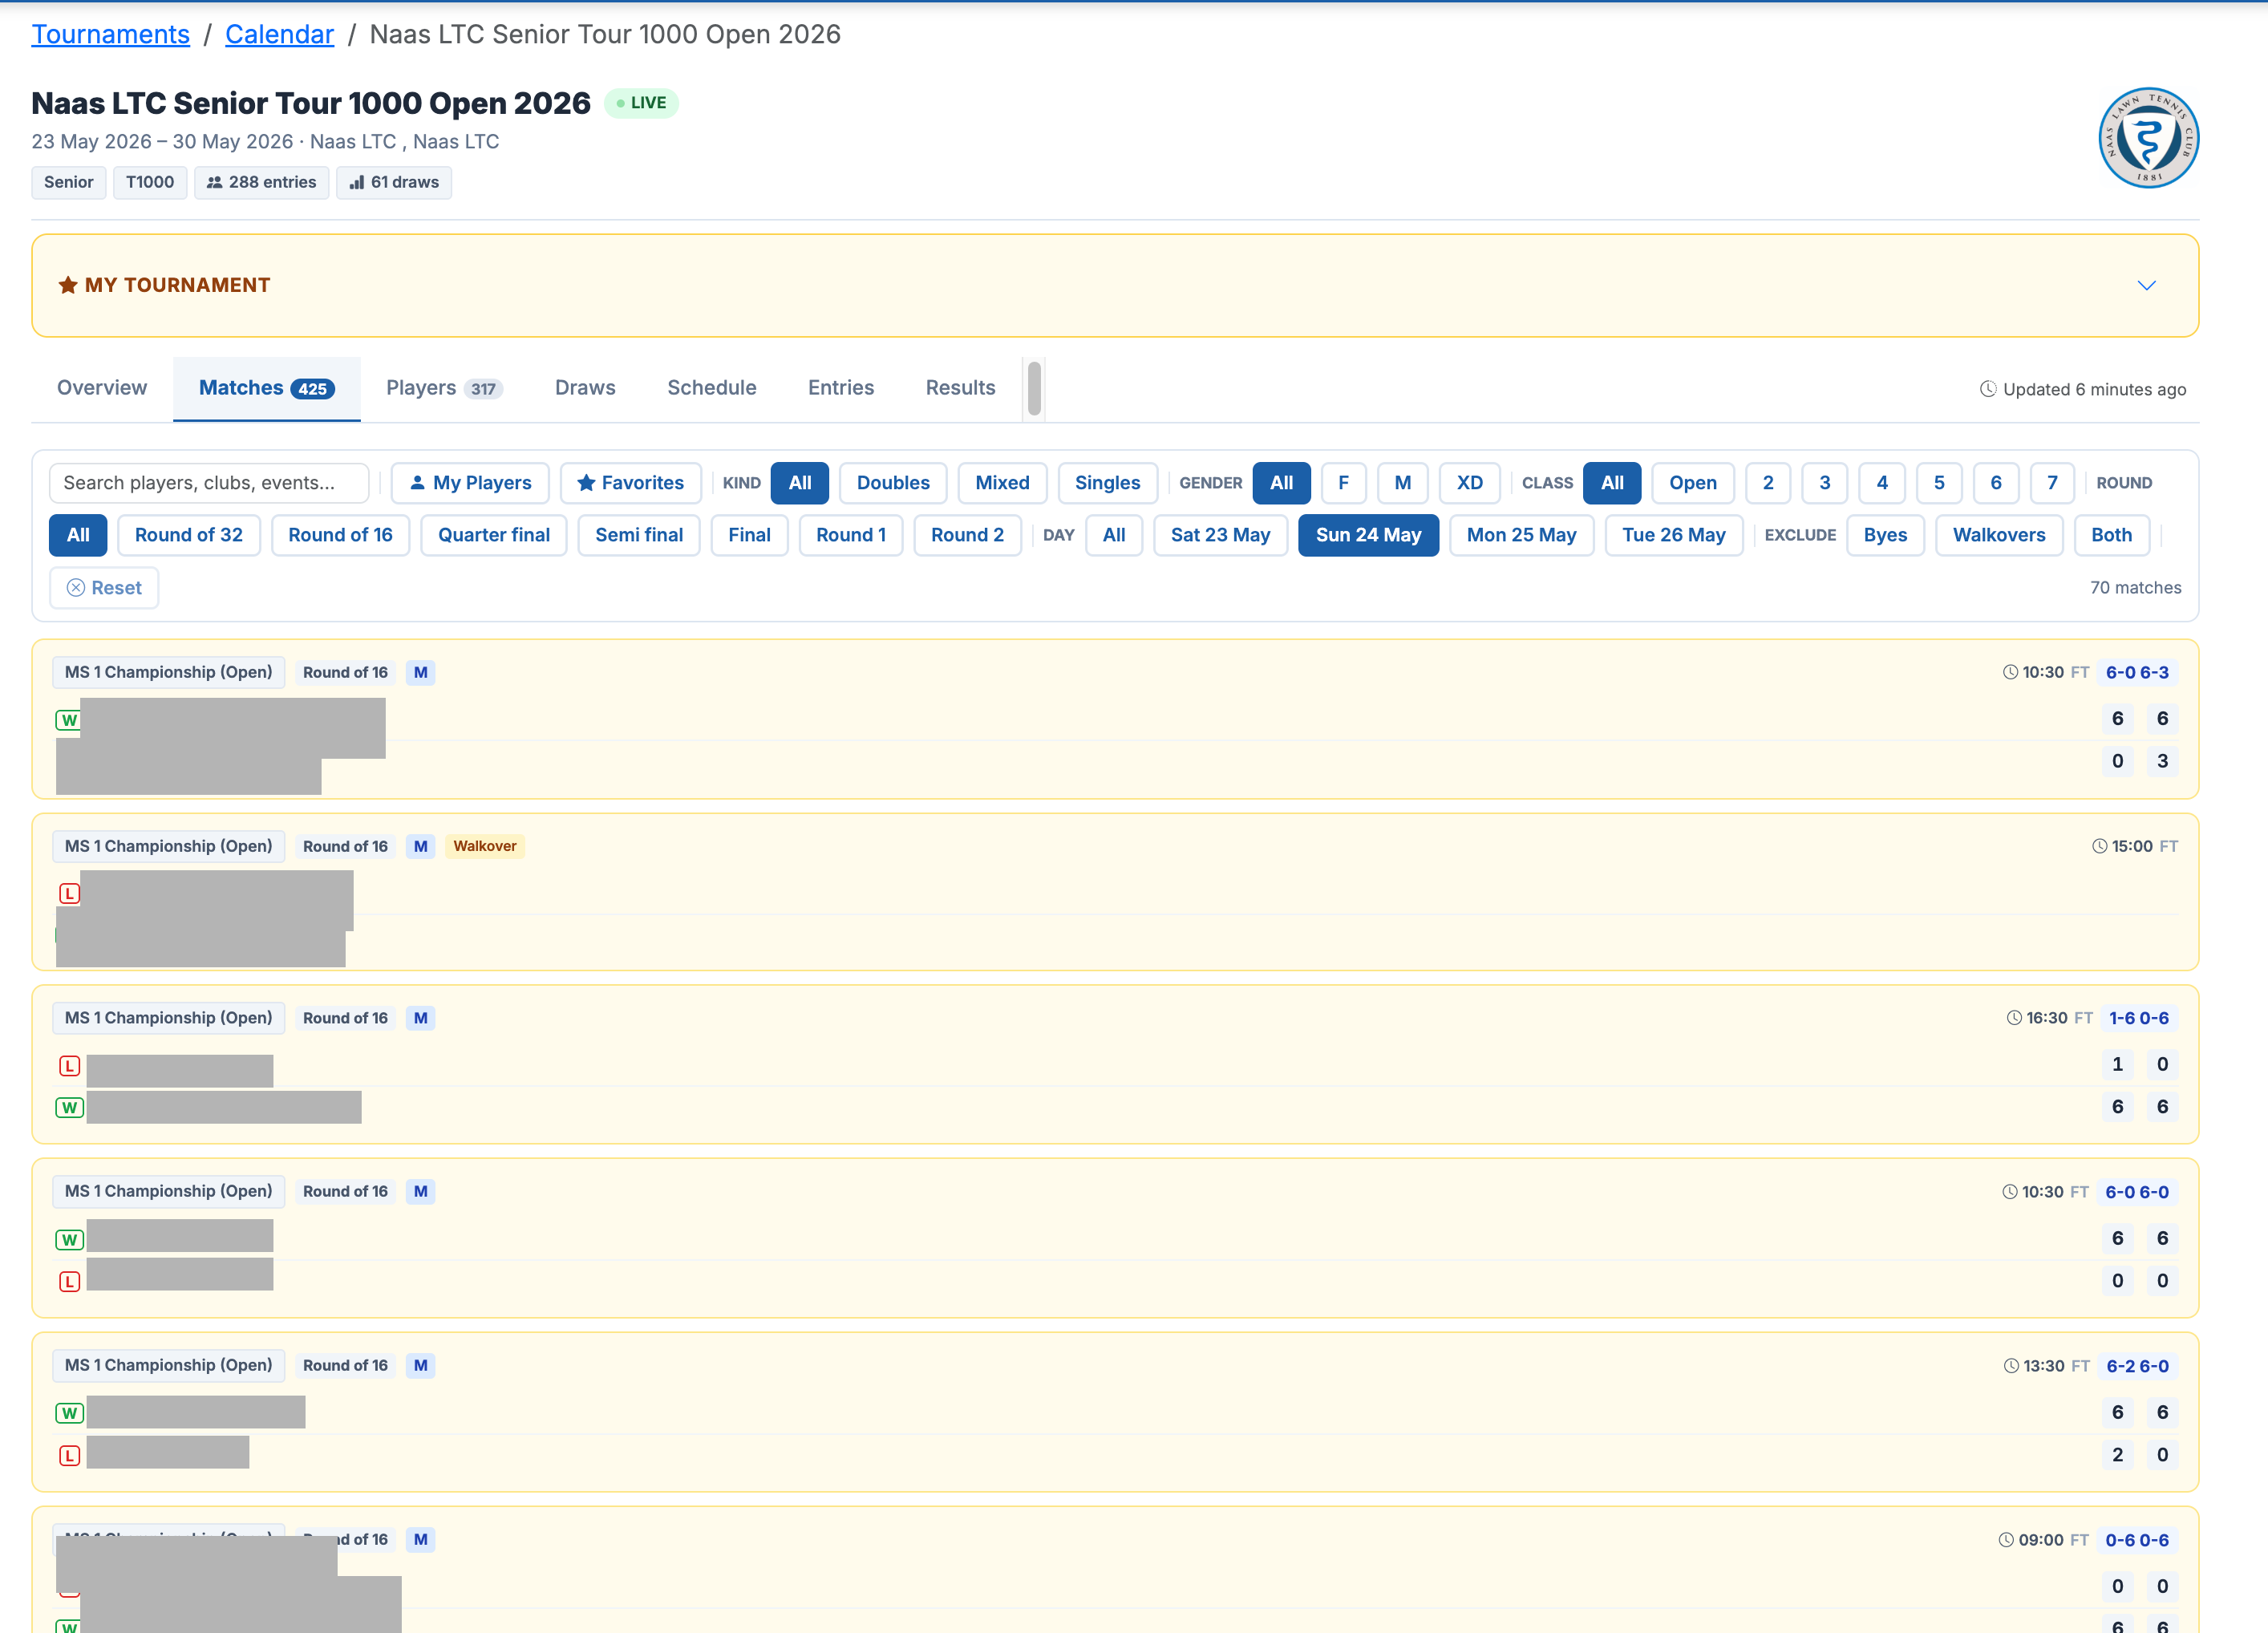Image resolution: width=2268 pixels, height=1633 pixels.
Task: Open the Draws tab
Action: click(x=585, y=388)
